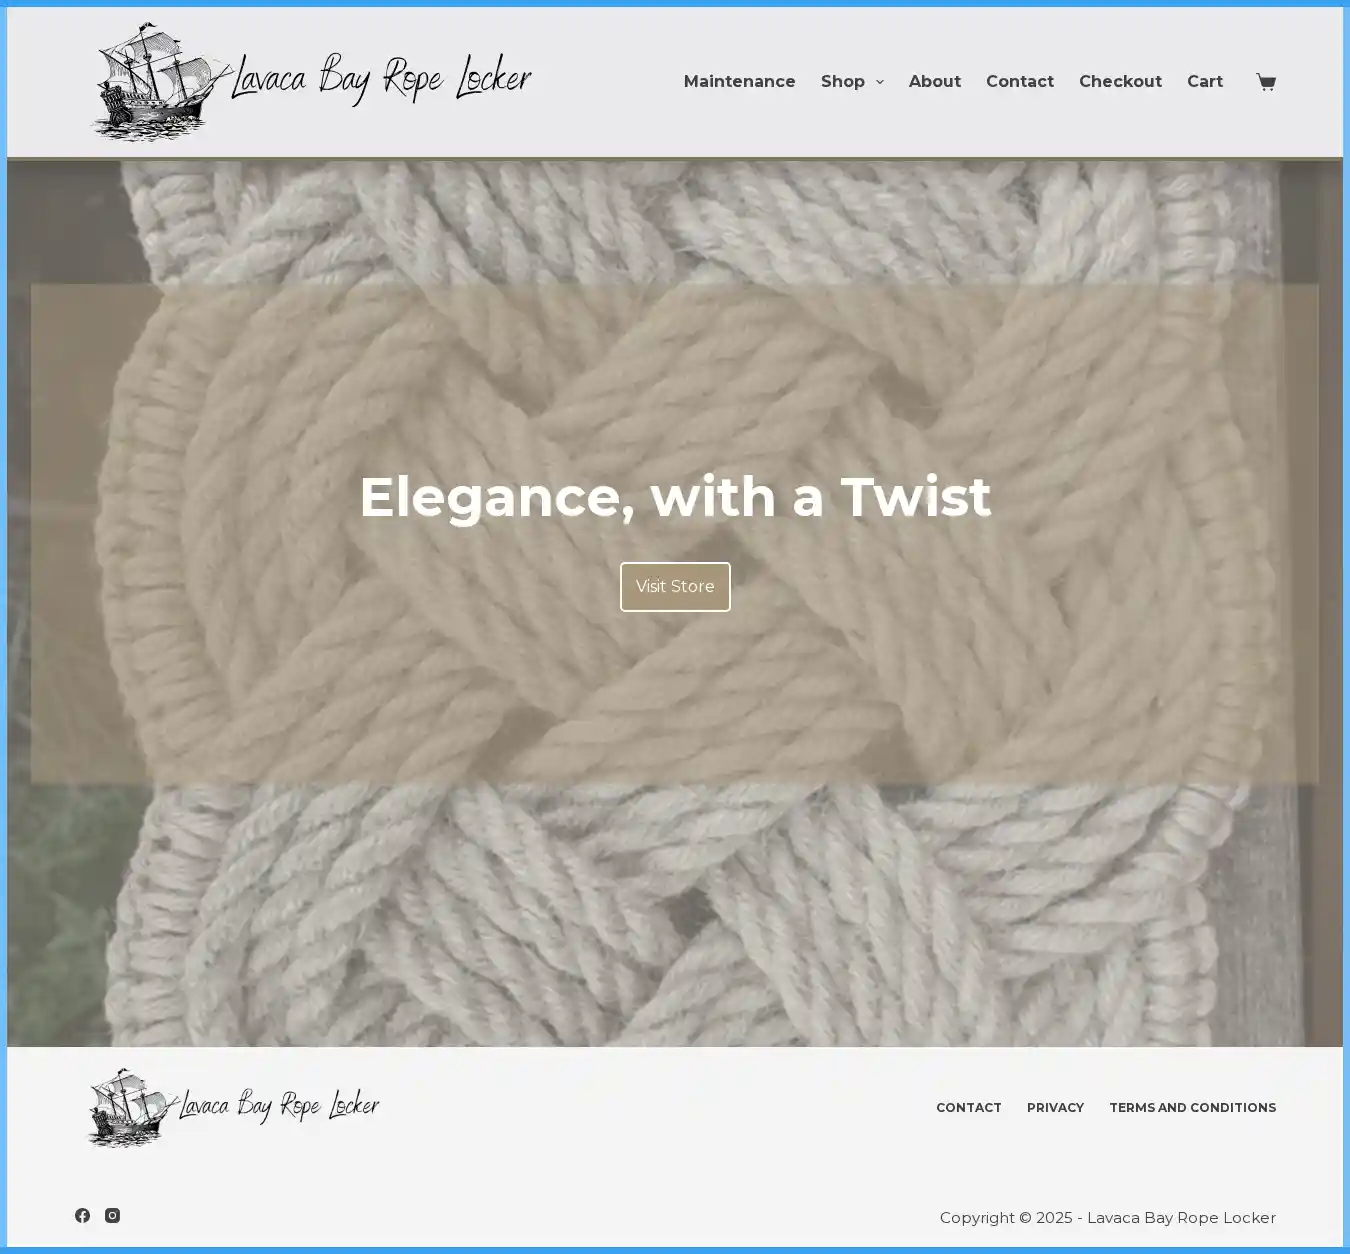
Task: Open the About page from navigation
Action: (x=934, y=82)
